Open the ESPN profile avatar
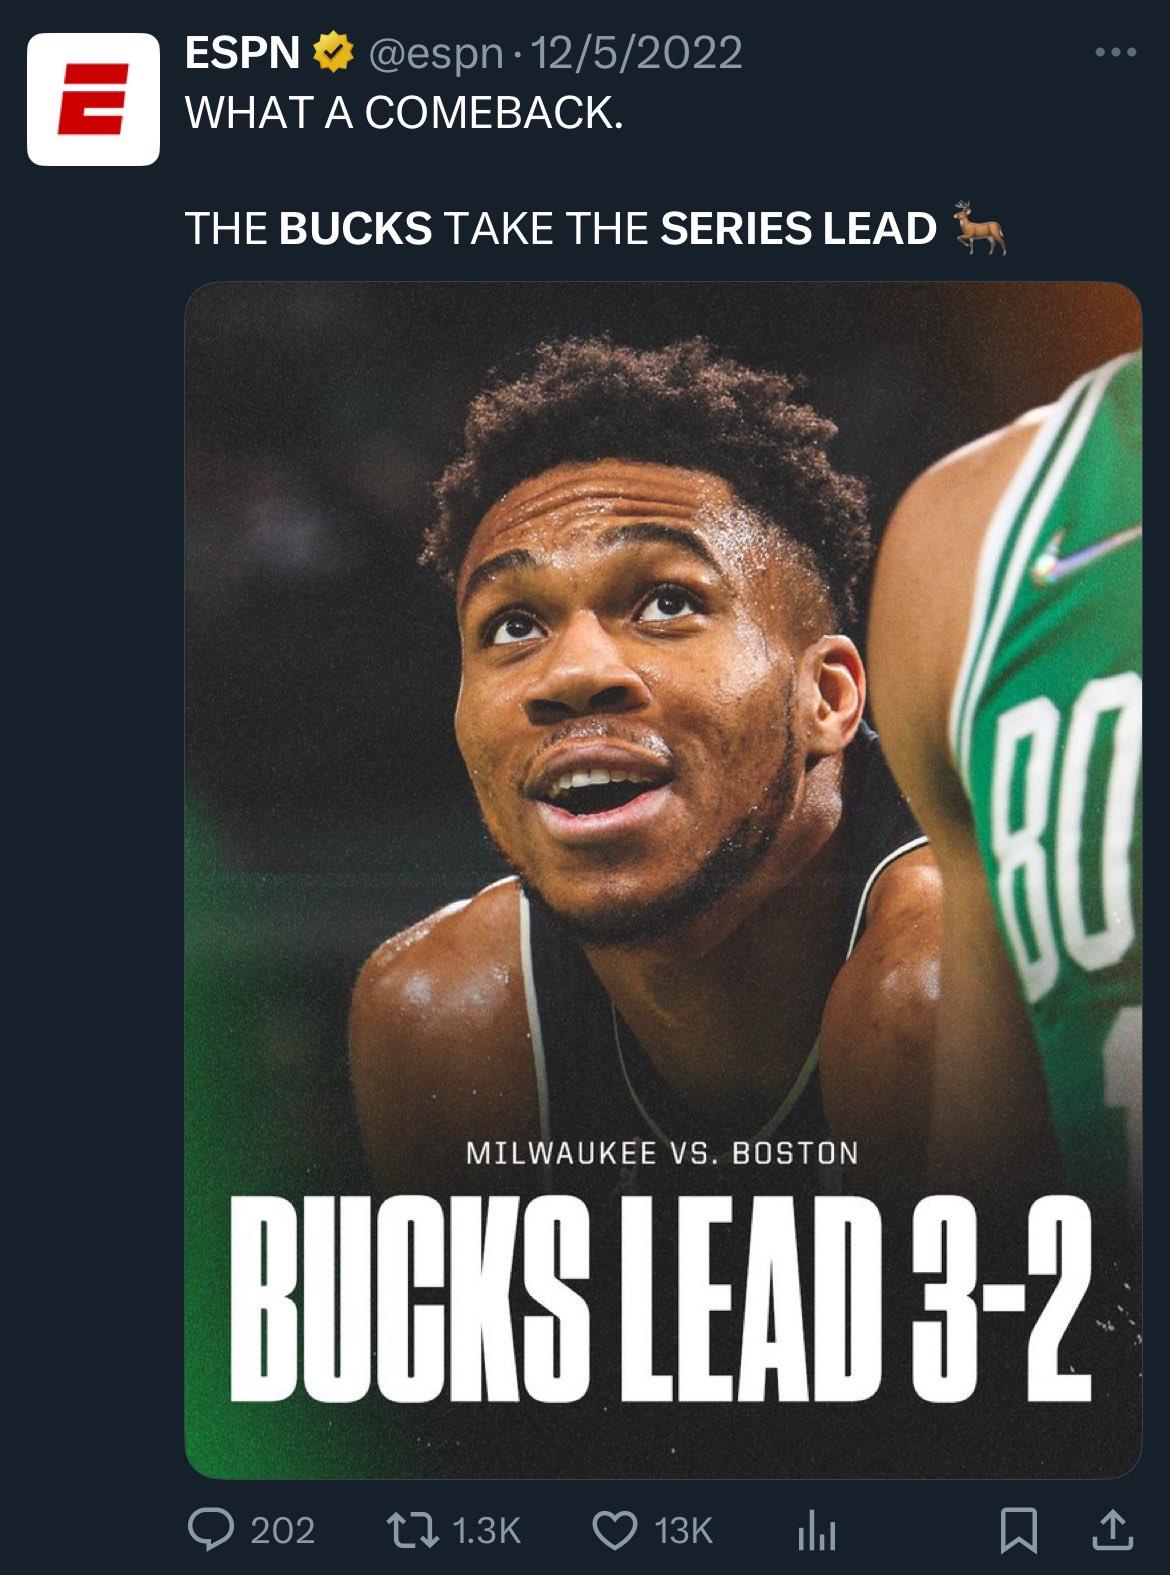 click(93, 99)
